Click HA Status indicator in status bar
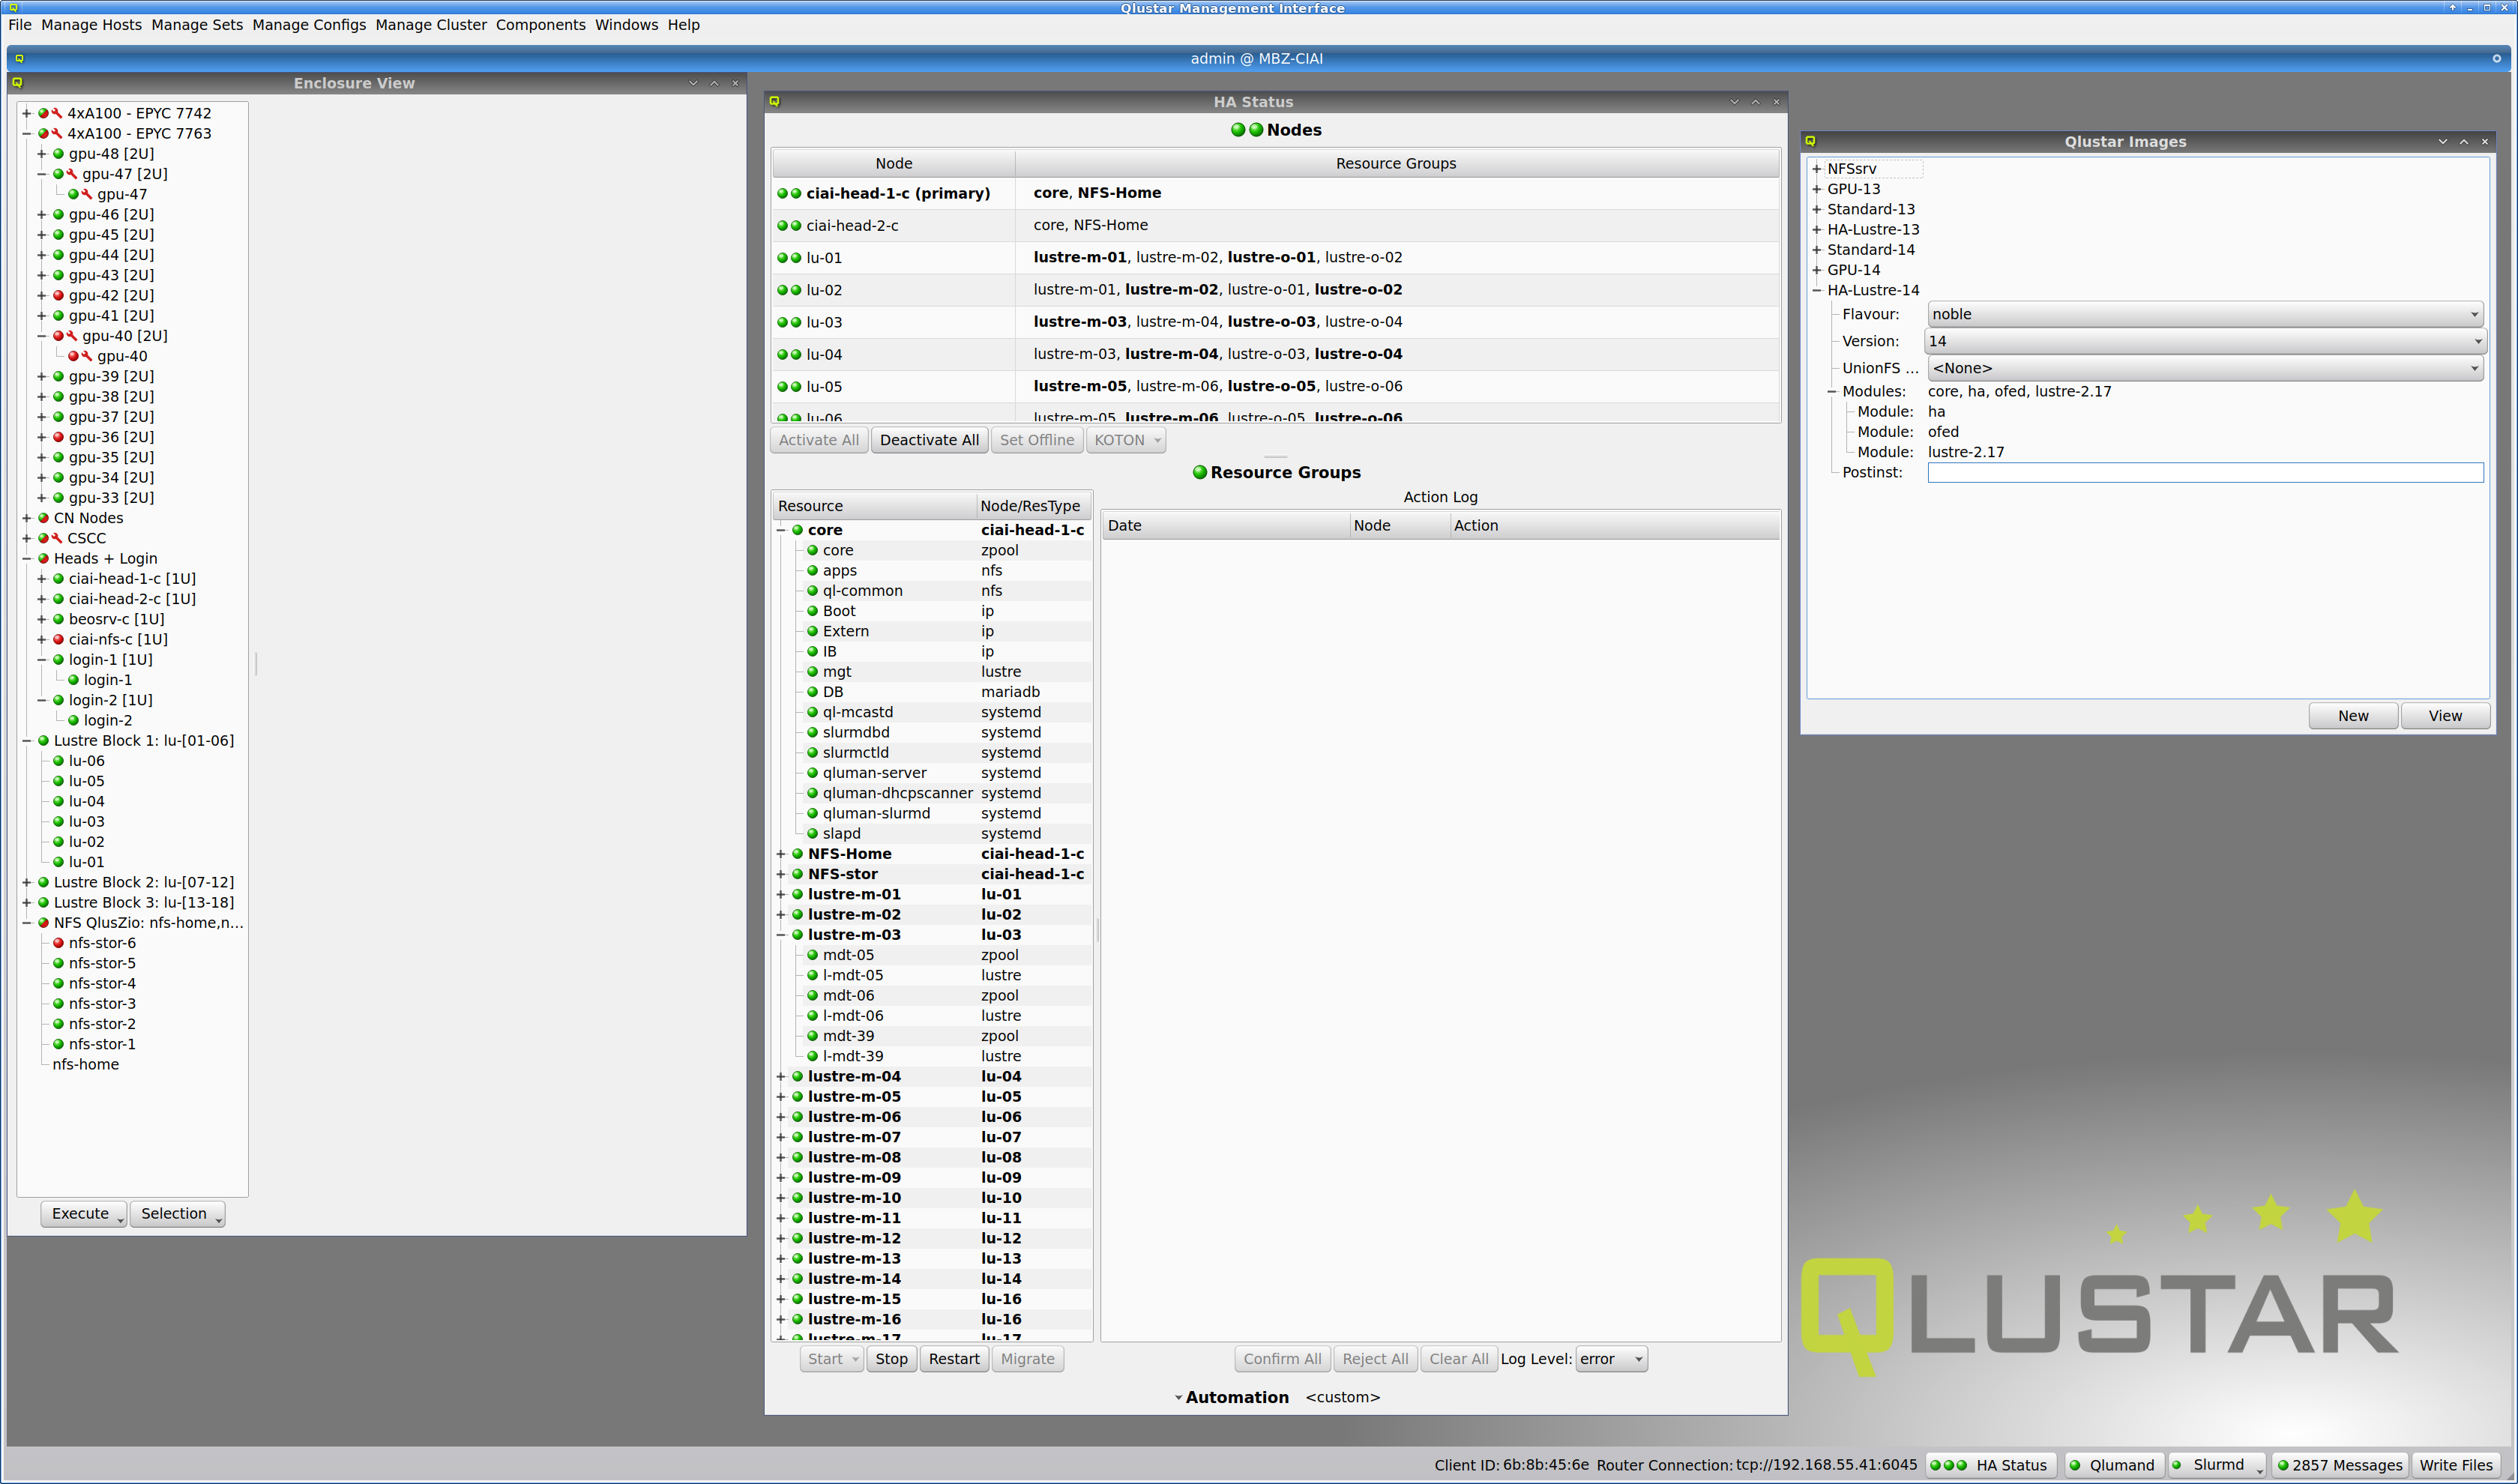Screen dimensions: 2518x1484 point(1990,1465)
